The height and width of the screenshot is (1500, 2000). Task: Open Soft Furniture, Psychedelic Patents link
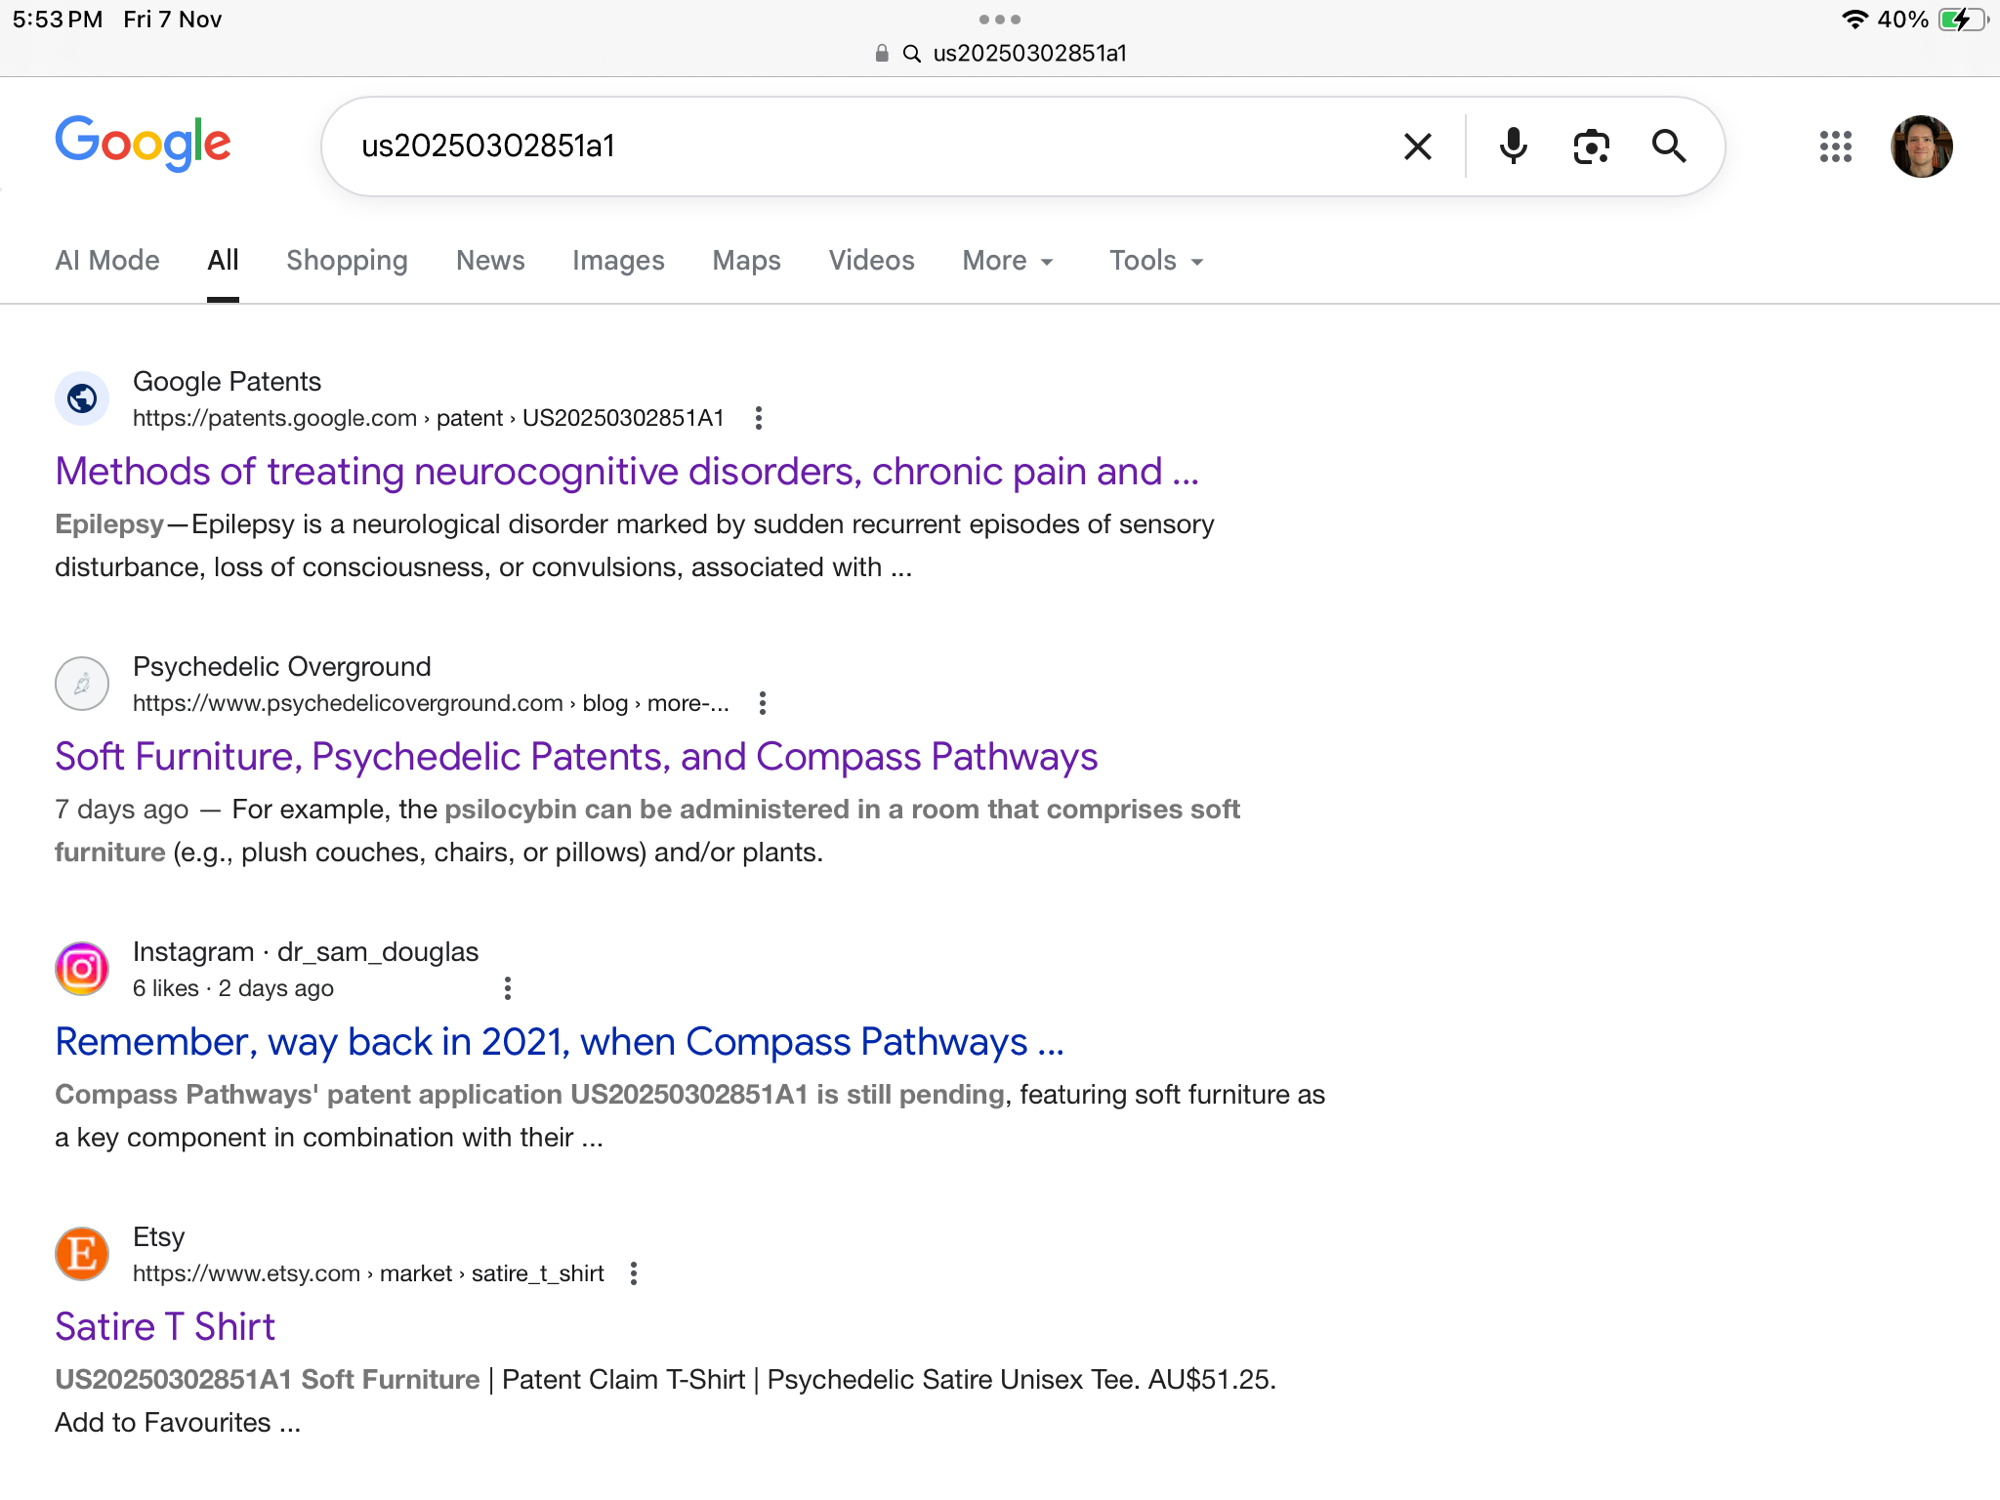point(576,756)
